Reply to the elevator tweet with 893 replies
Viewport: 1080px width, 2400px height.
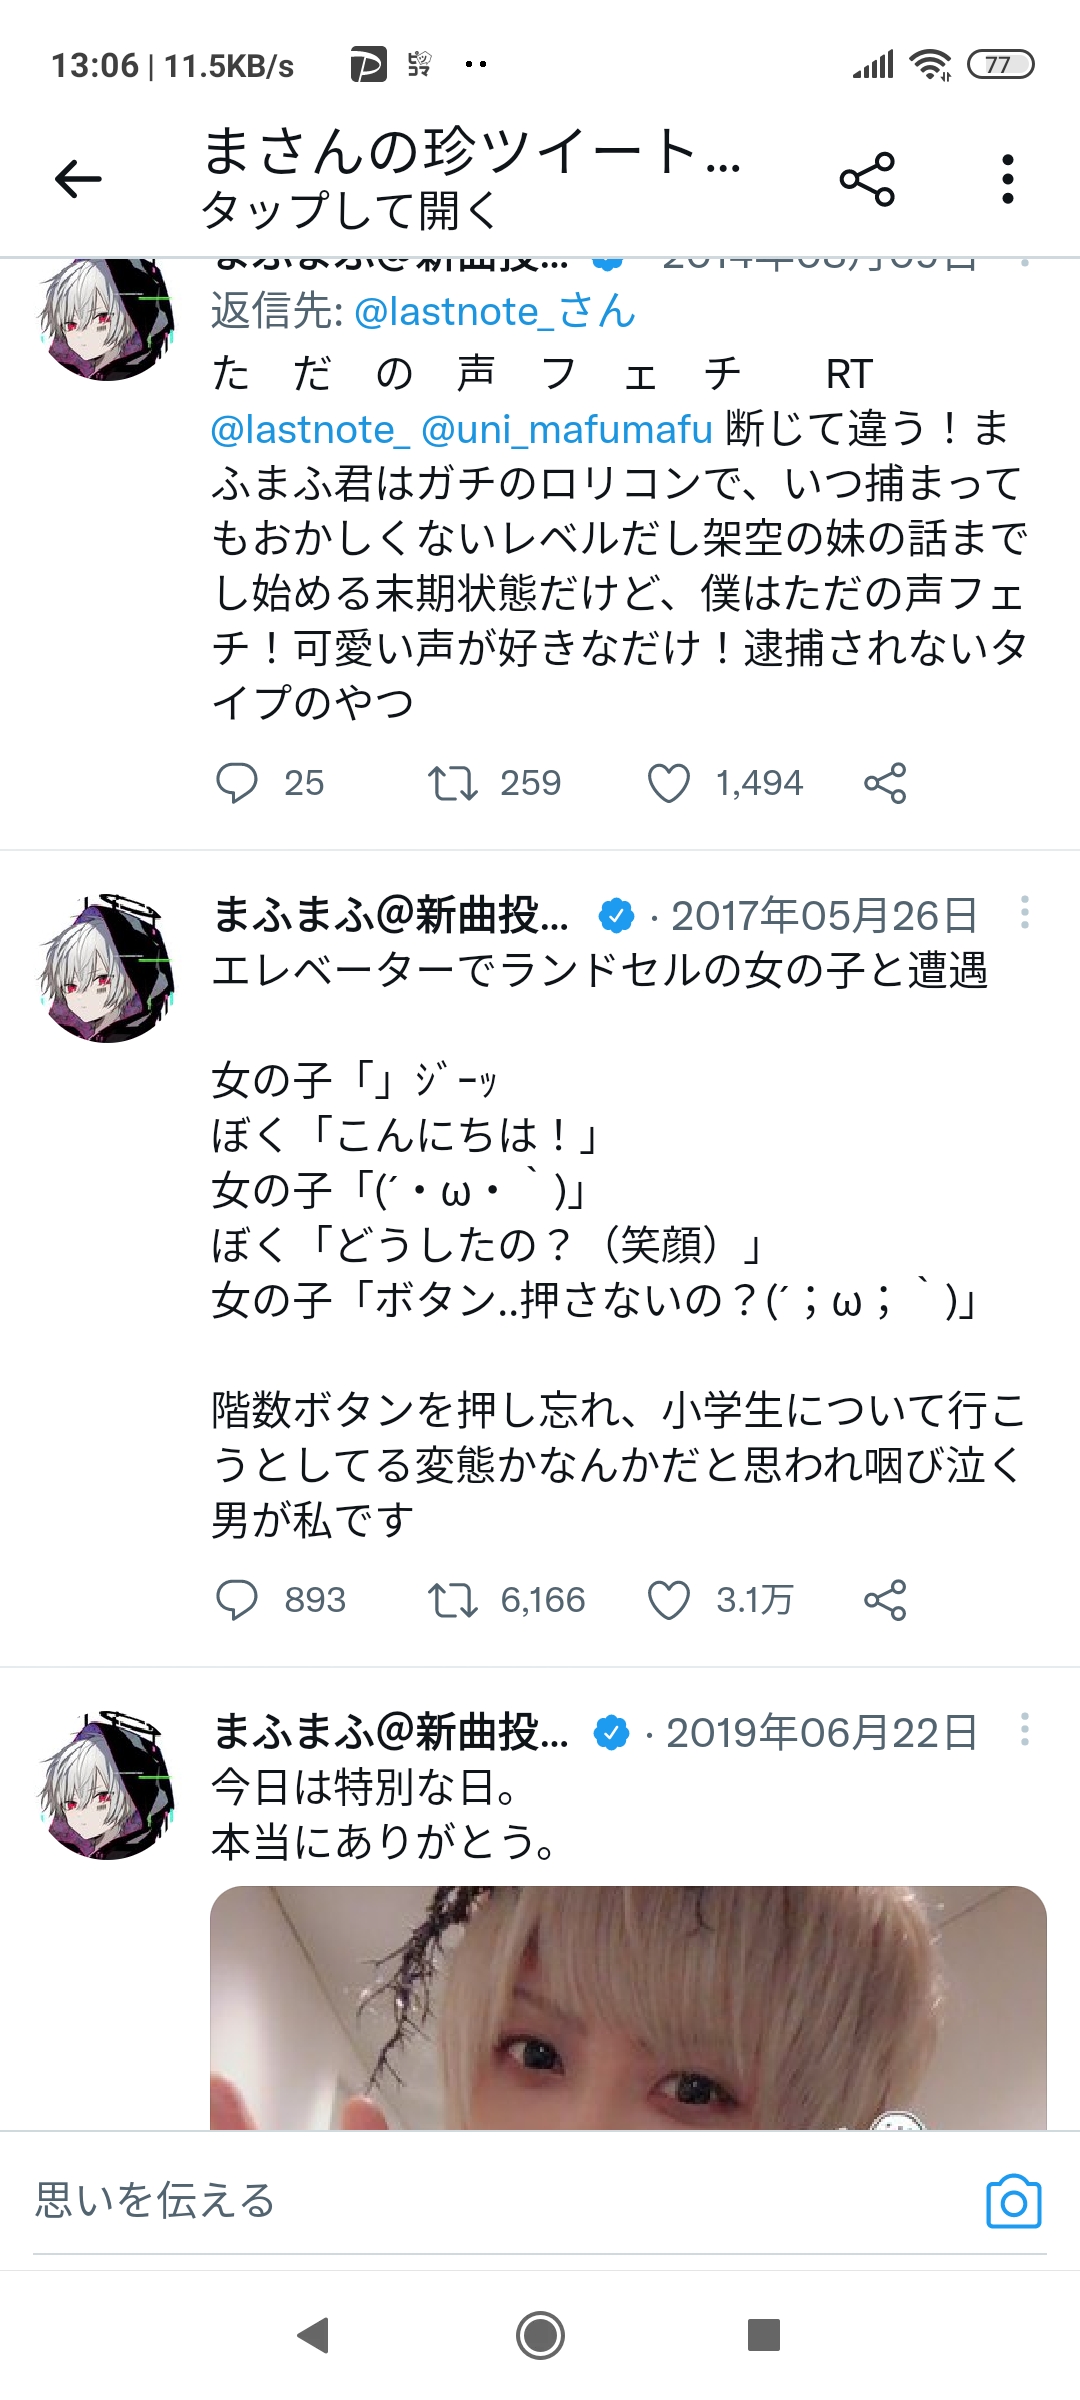click(x=237, y=1600)
